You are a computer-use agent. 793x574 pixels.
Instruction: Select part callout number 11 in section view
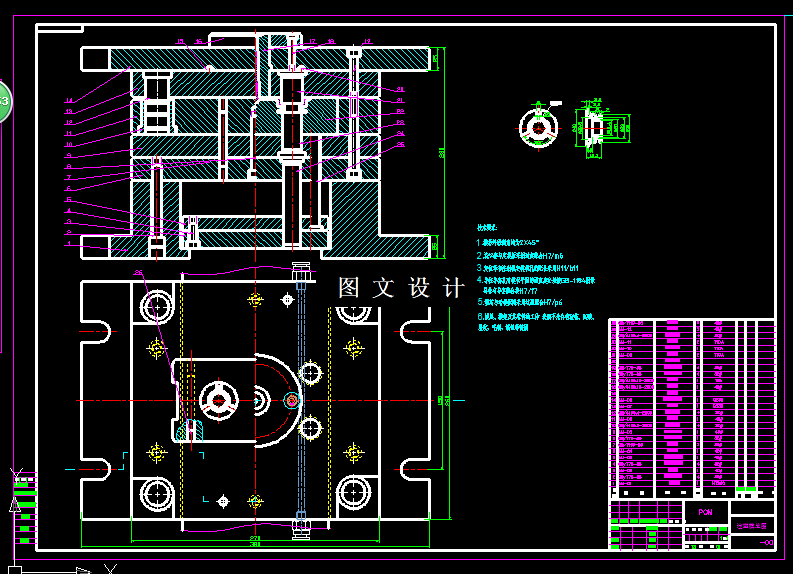pyautogui.click(x=69, y=133)
